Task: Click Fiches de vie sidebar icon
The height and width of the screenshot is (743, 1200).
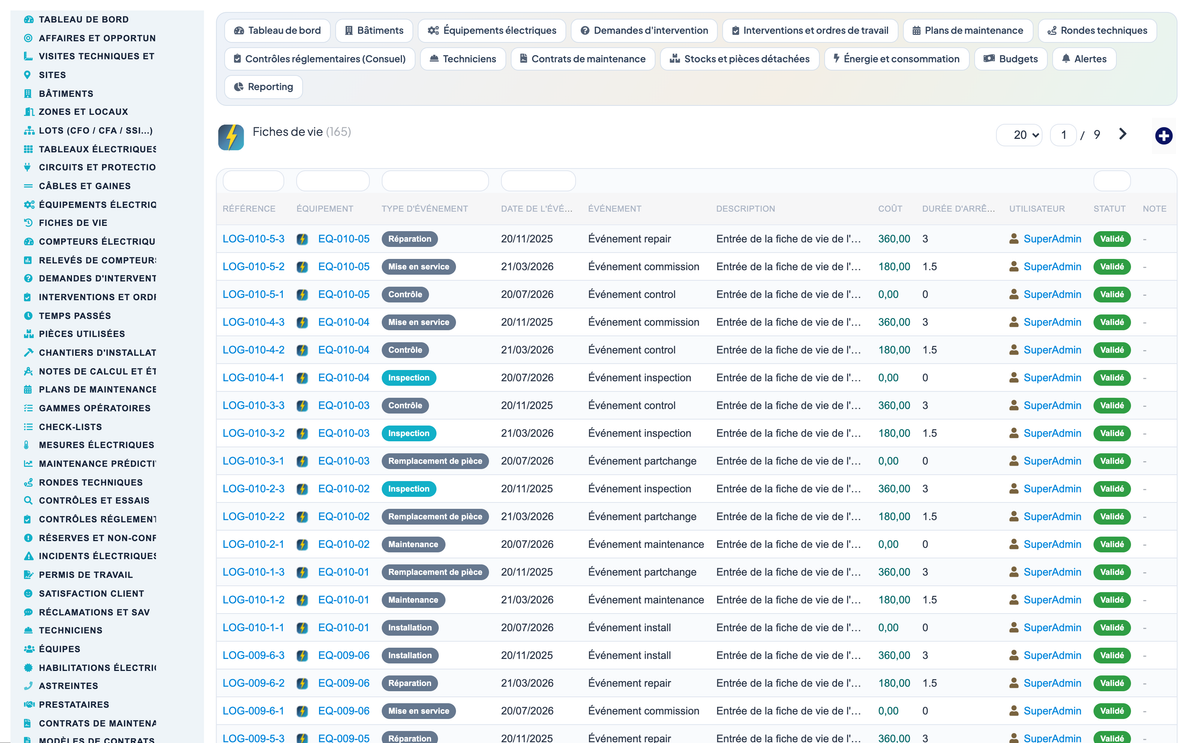Action: [x=28, y=223]
